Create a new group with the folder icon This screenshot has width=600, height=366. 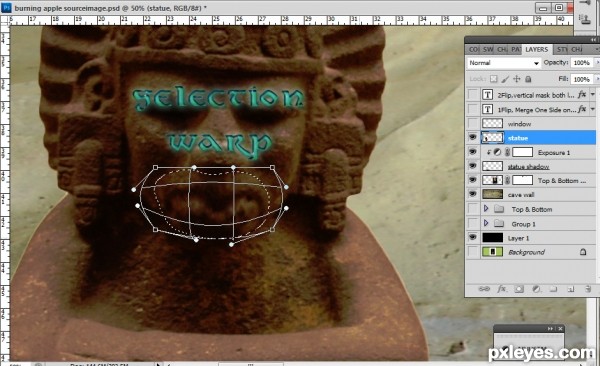(x=553, y=289)
